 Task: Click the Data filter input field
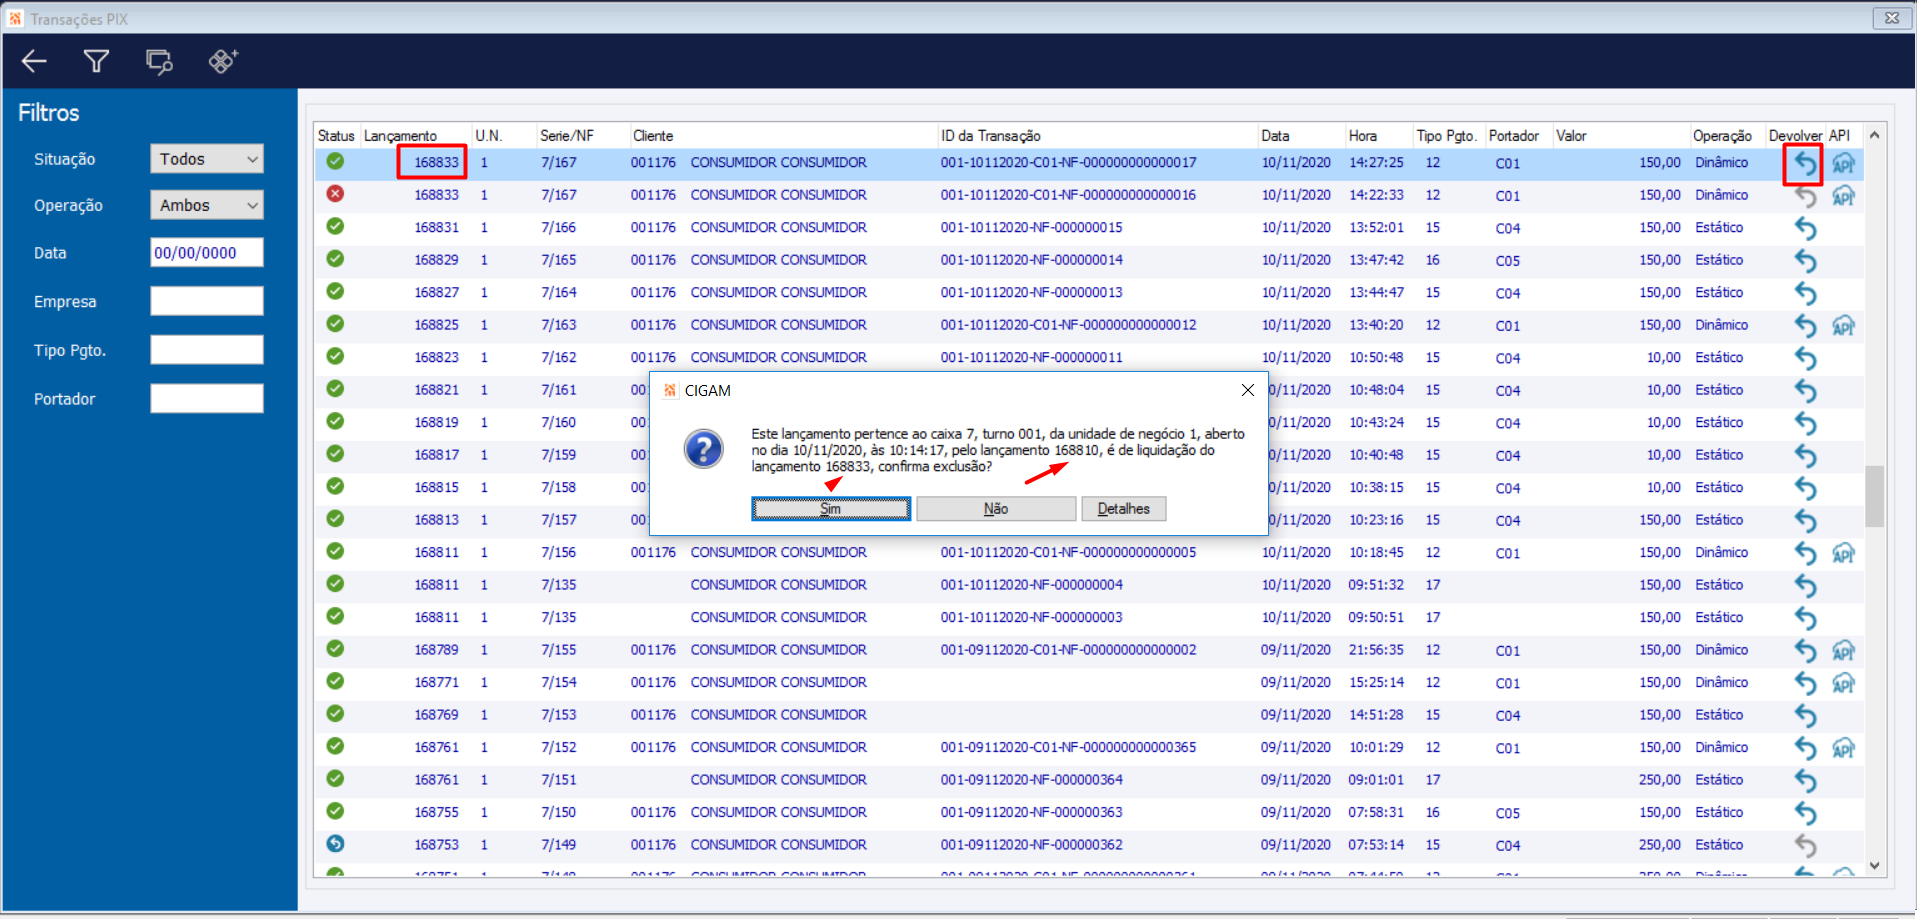(207, 253)
